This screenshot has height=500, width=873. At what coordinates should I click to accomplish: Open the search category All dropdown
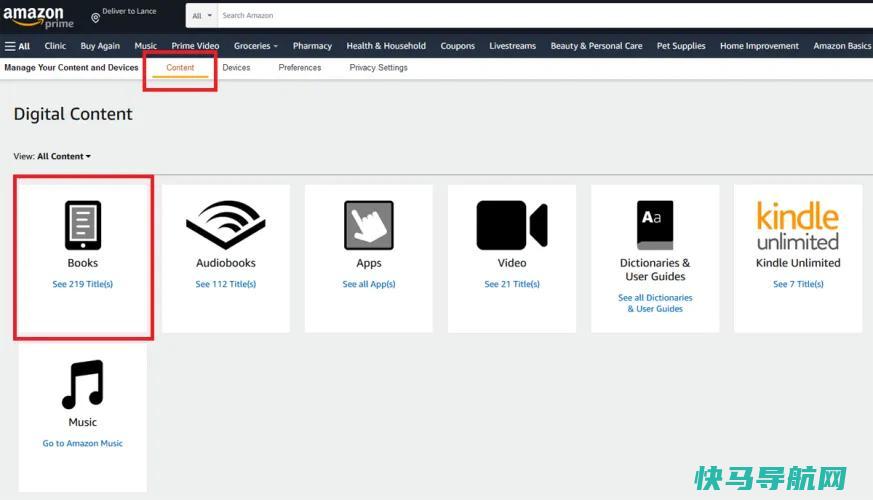(202, 16)
